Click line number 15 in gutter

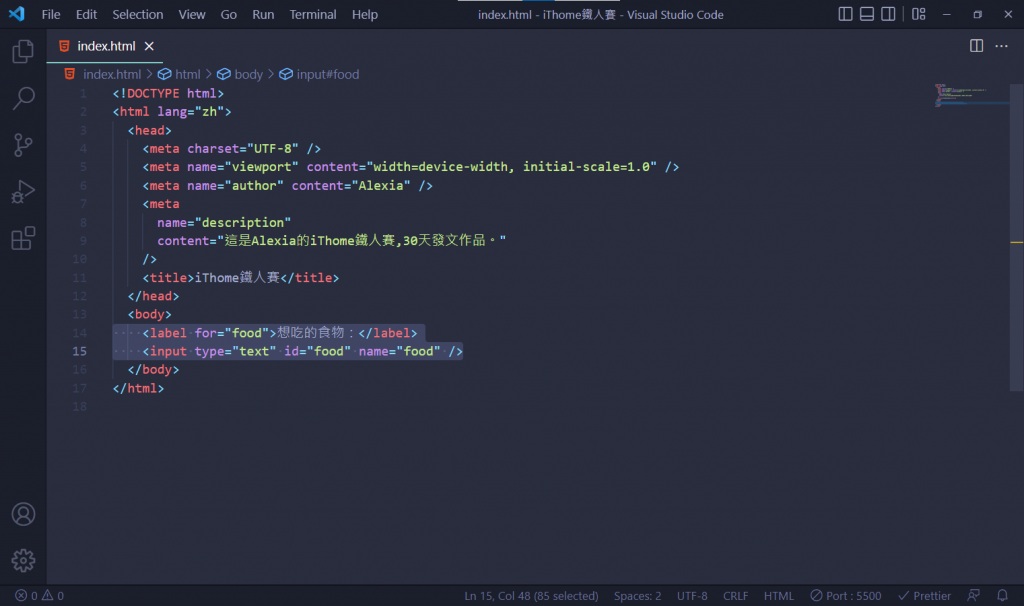pos(79,351)
